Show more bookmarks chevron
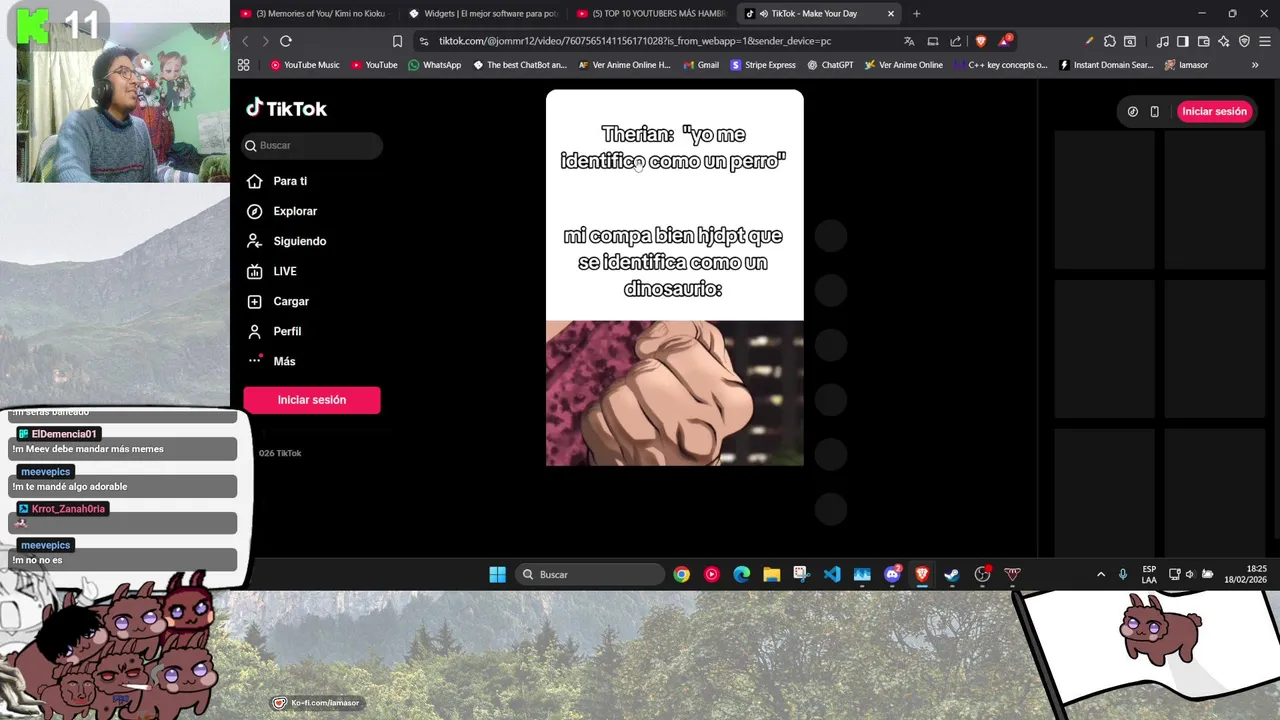 click(1255, 65)
